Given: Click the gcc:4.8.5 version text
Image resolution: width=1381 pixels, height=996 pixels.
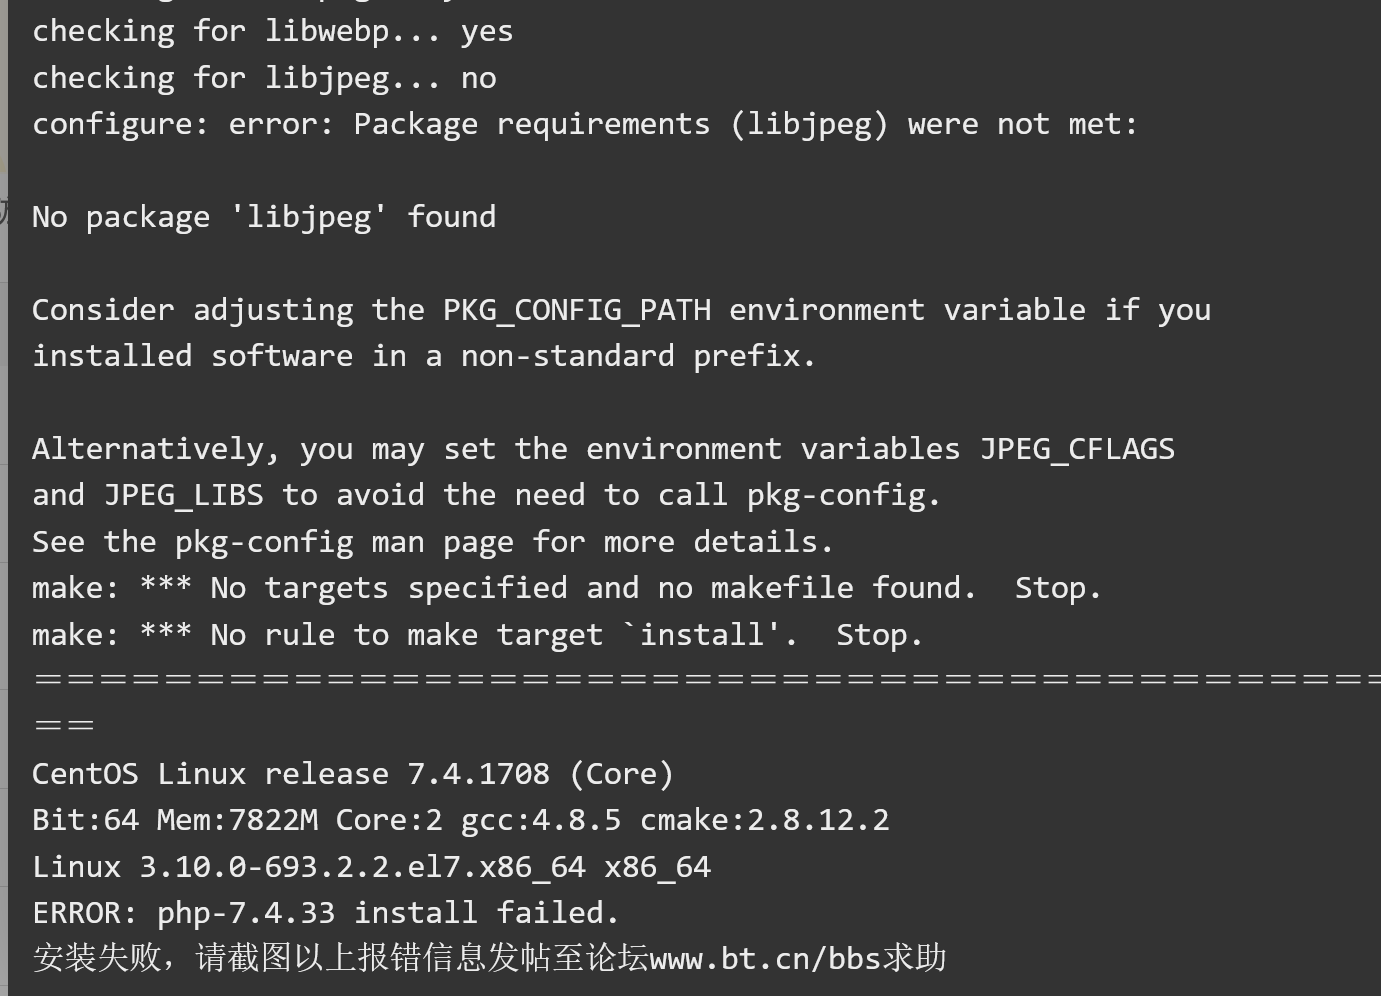Looking at the screenshot, I should tap(541, 820).
